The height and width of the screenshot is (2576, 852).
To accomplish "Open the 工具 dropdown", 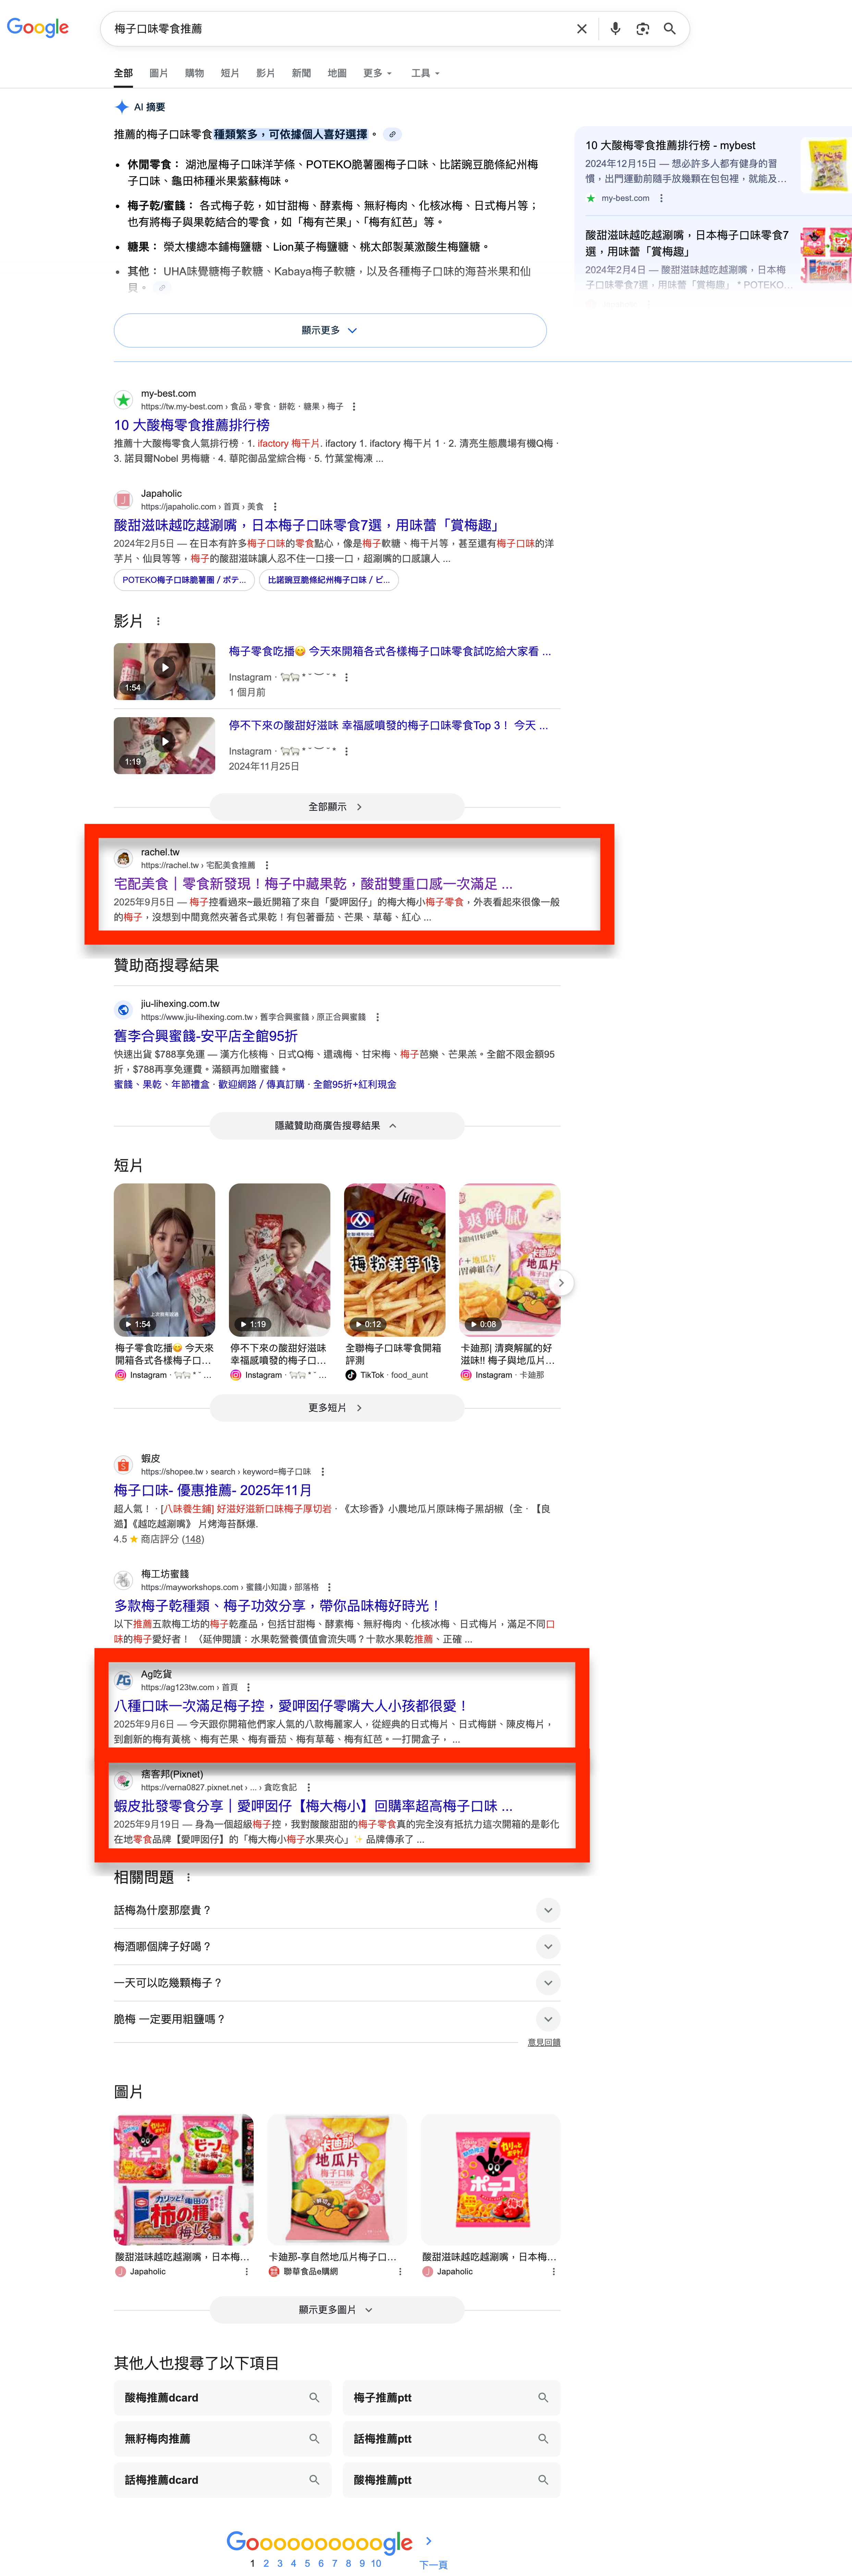I will point(425,73).
